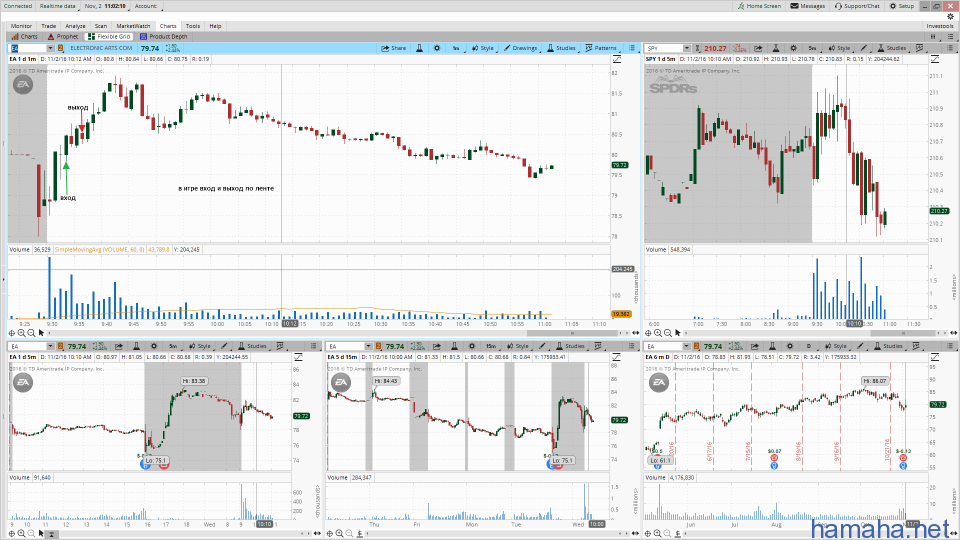This screenshot has height=540, width=960.
Task: Switch to the MarketWatch tab
Action: [133, 26]
